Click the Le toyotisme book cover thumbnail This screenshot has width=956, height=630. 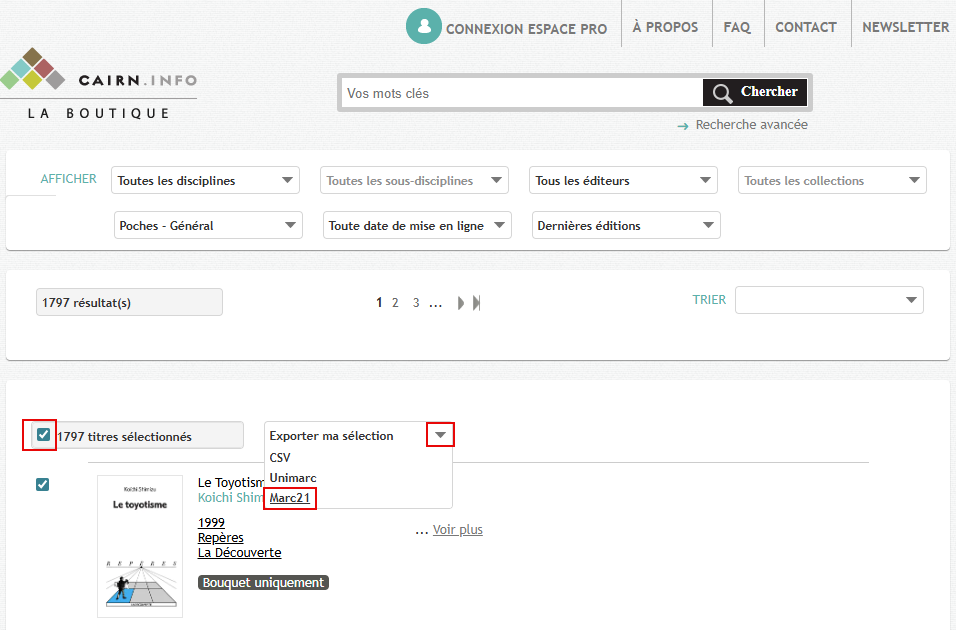point(140,546)
